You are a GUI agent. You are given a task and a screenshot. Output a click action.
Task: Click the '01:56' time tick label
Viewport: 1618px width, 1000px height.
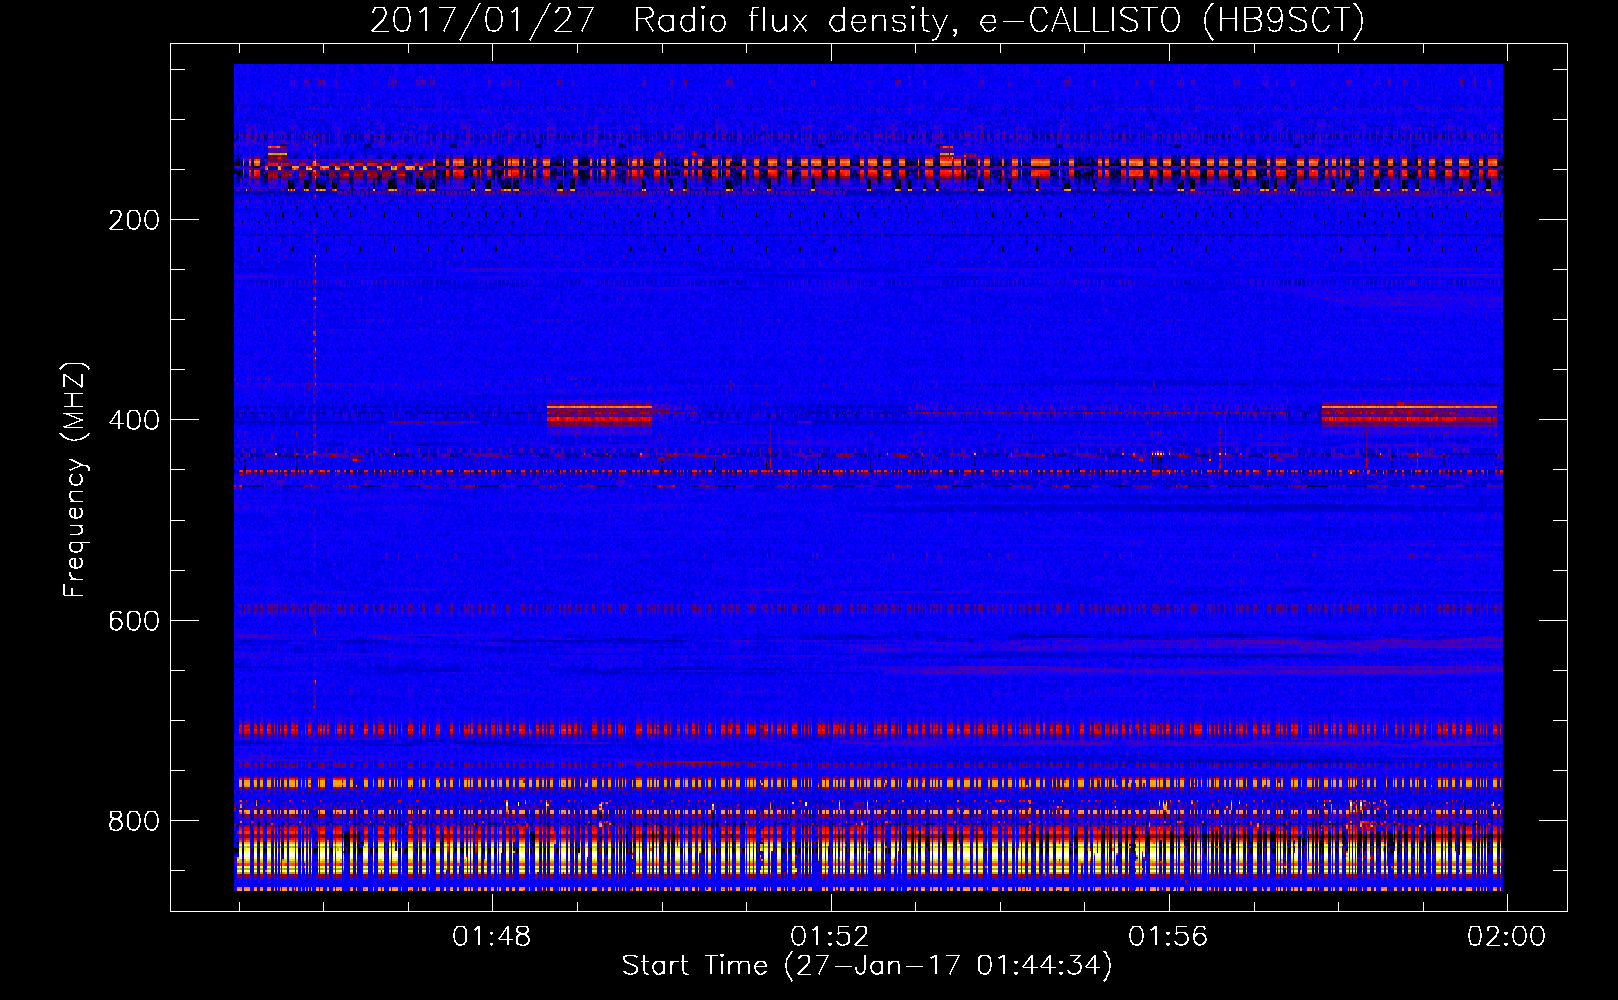click(x=1168, y=937)
